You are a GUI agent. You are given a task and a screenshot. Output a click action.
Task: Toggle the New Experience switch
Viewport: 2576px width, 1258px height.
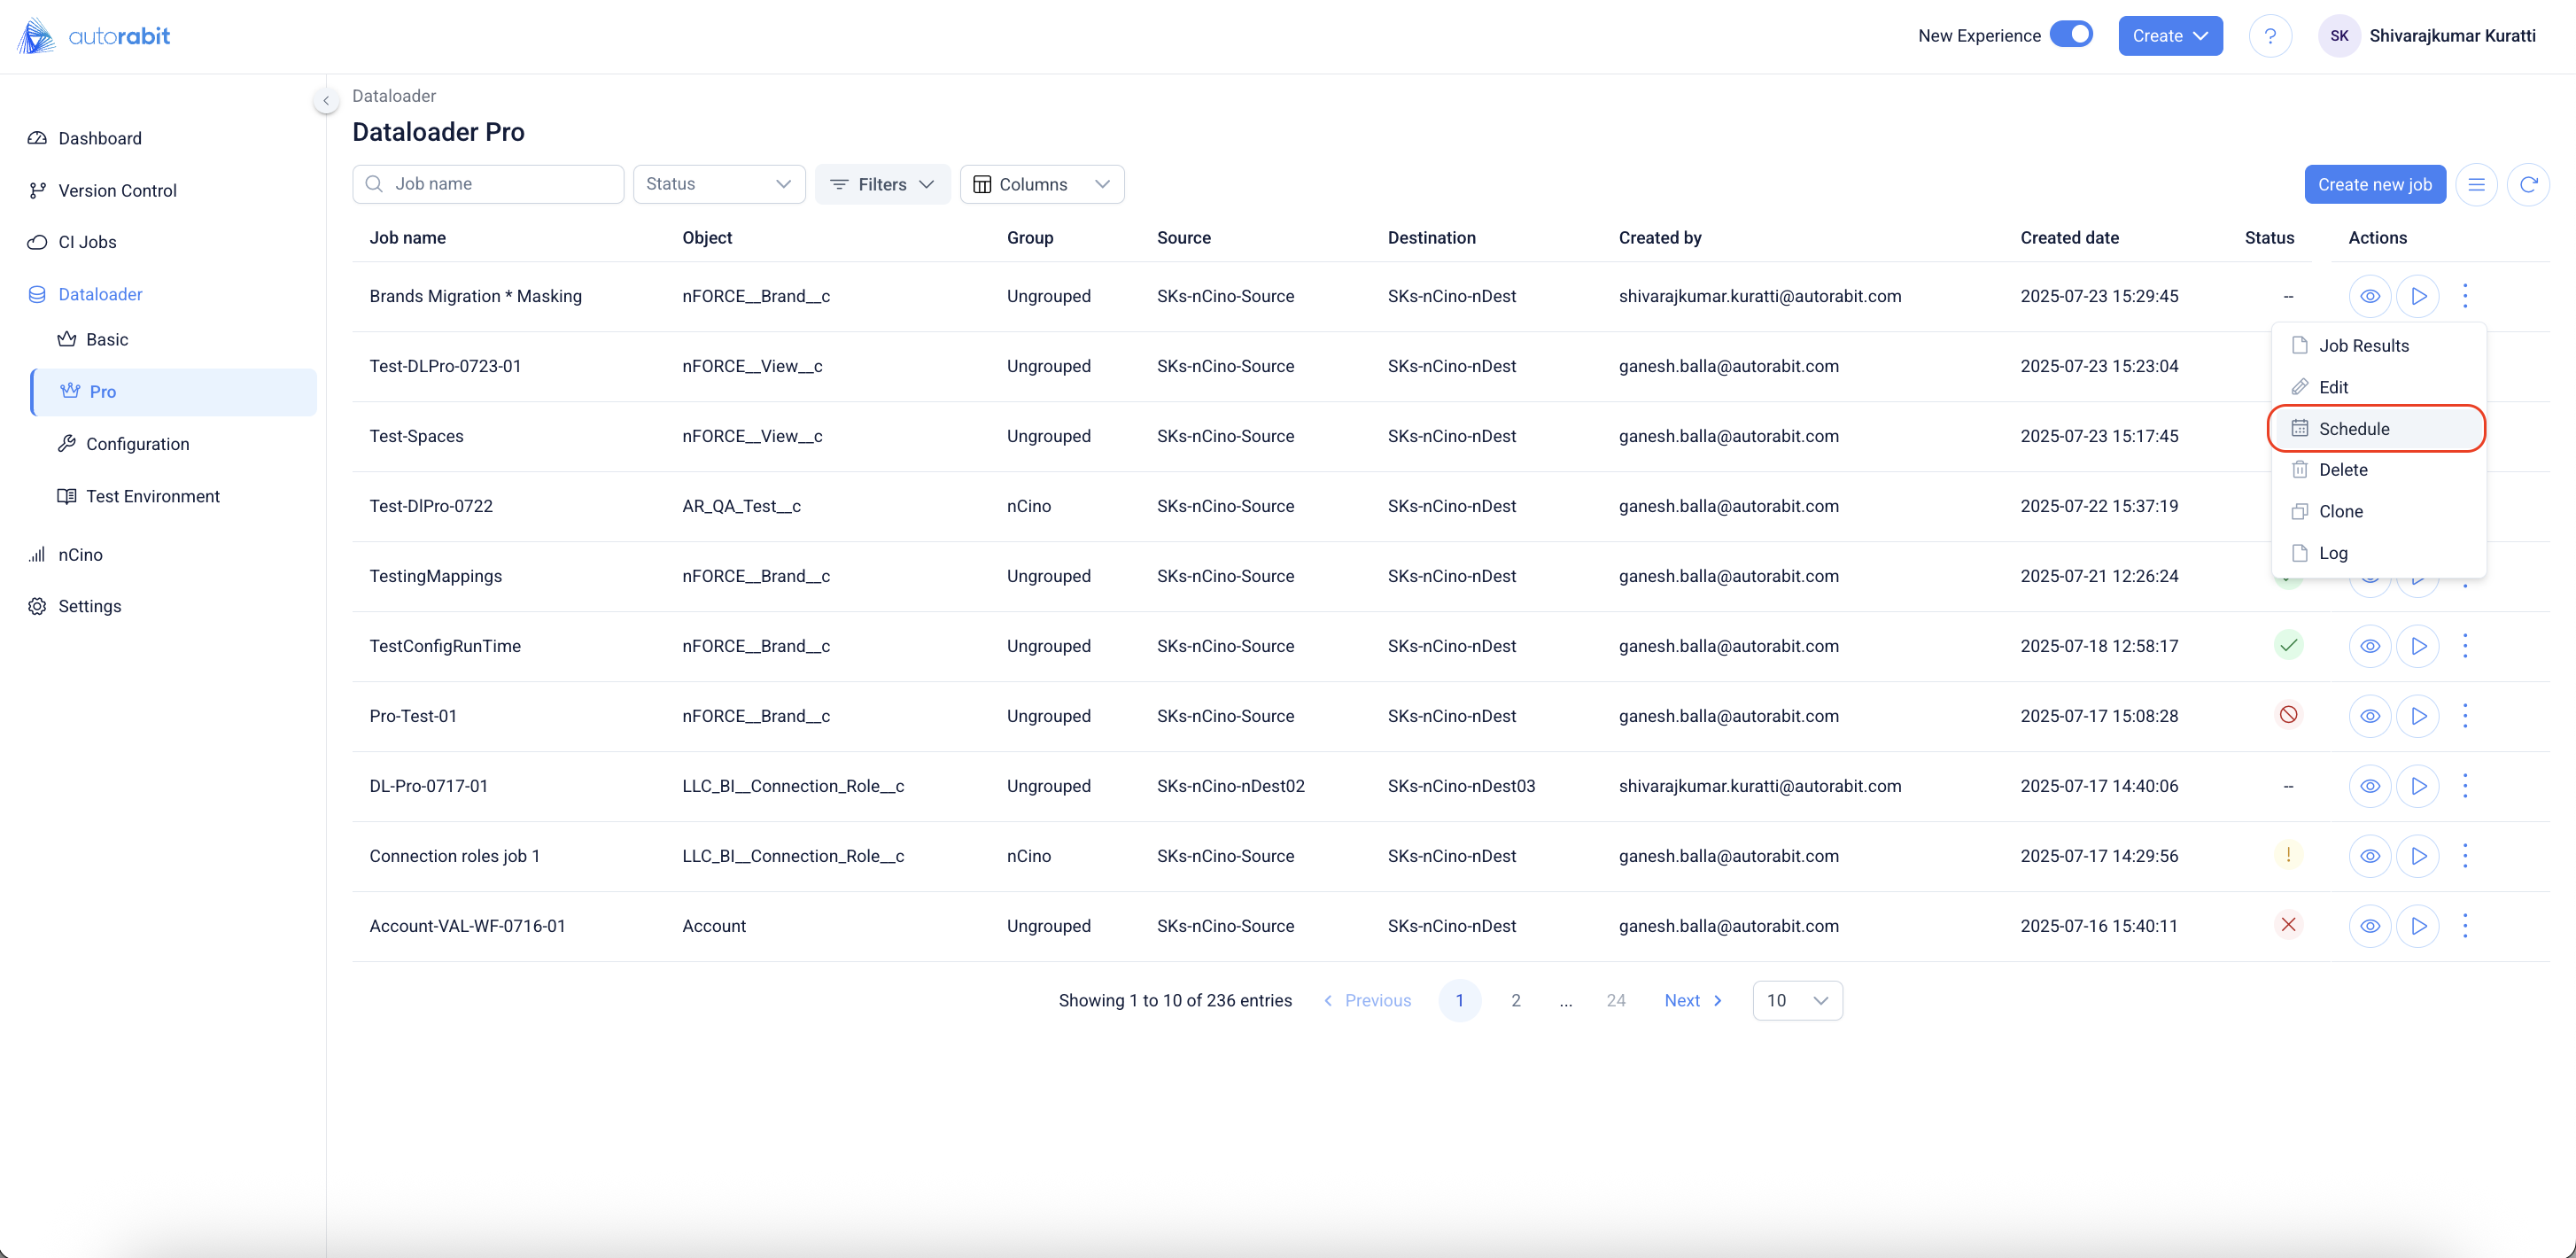coord(2070,35)
